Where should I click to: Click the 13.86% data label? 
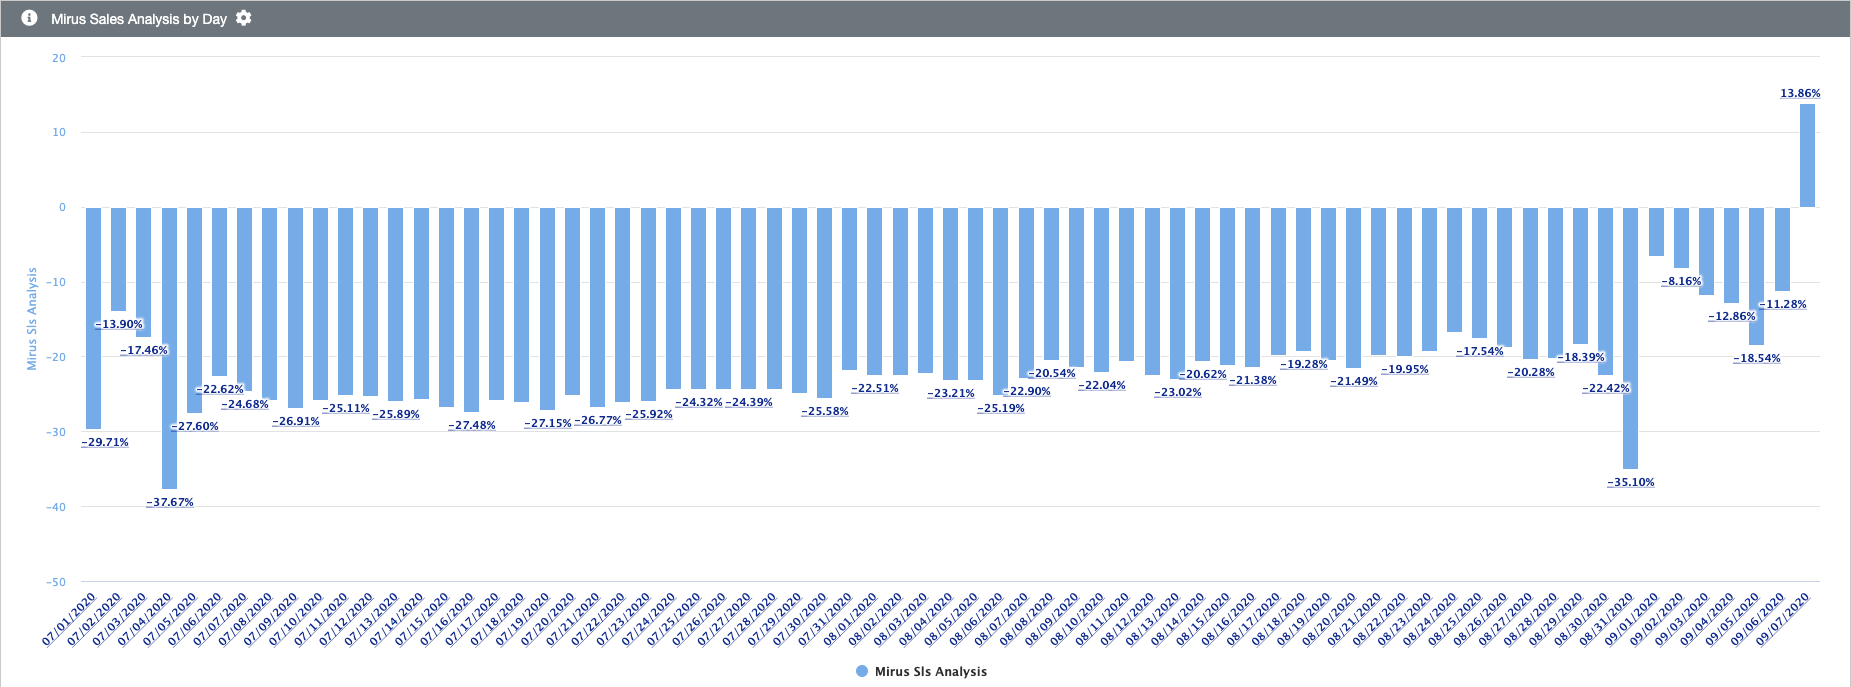tap(1800, 93)
